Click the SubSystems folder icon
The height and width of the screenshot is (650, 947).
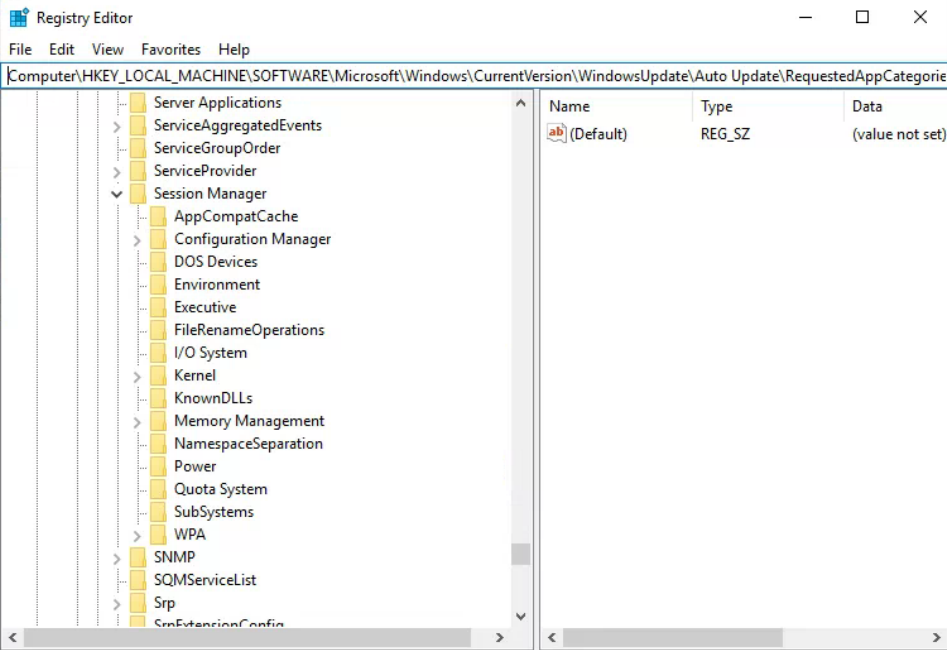click(x=158, y=512)
